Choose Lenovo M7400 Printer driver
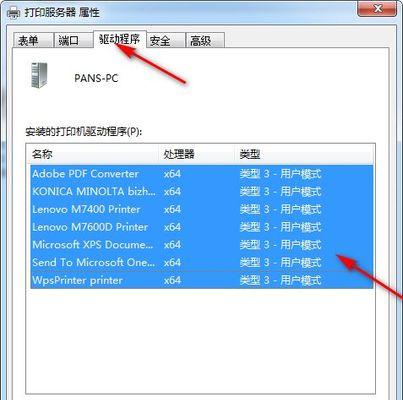This screenshot has height=400, width=403. [202, 209]
